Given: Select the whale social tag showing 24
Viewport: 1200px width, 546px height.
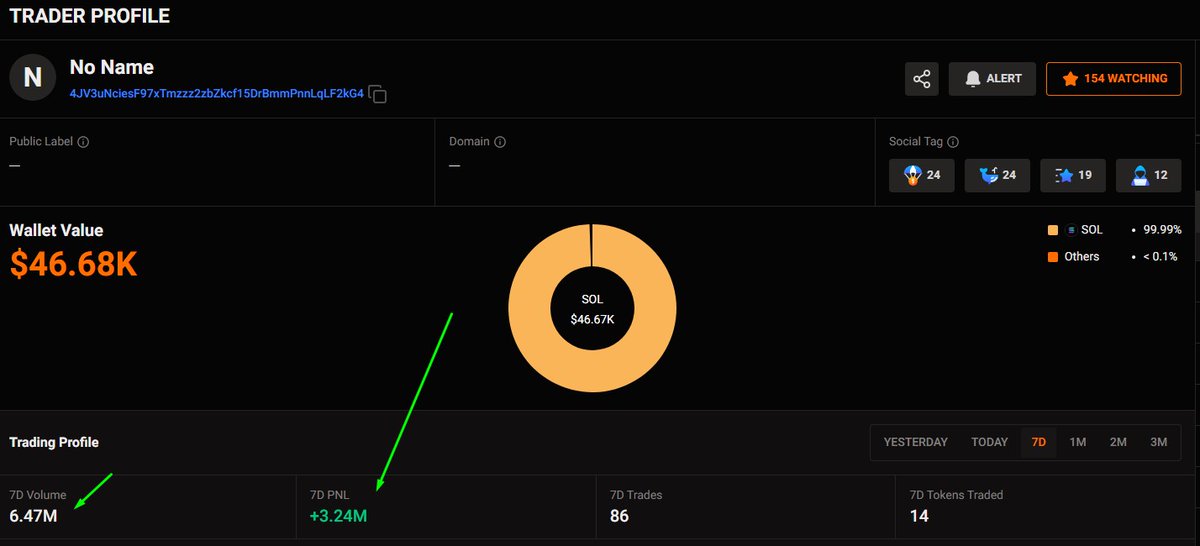Looking at the screenshot, I should click(x=998, y=175).
